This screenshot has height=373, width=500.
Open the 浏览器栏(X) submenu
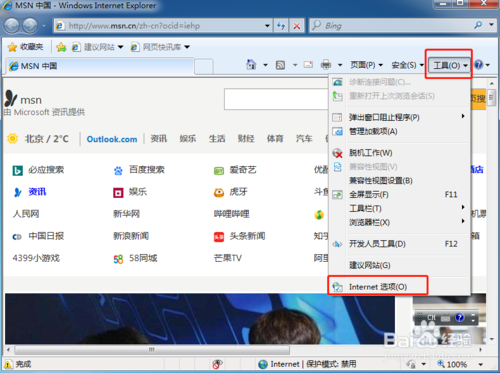tap(399, 222)
